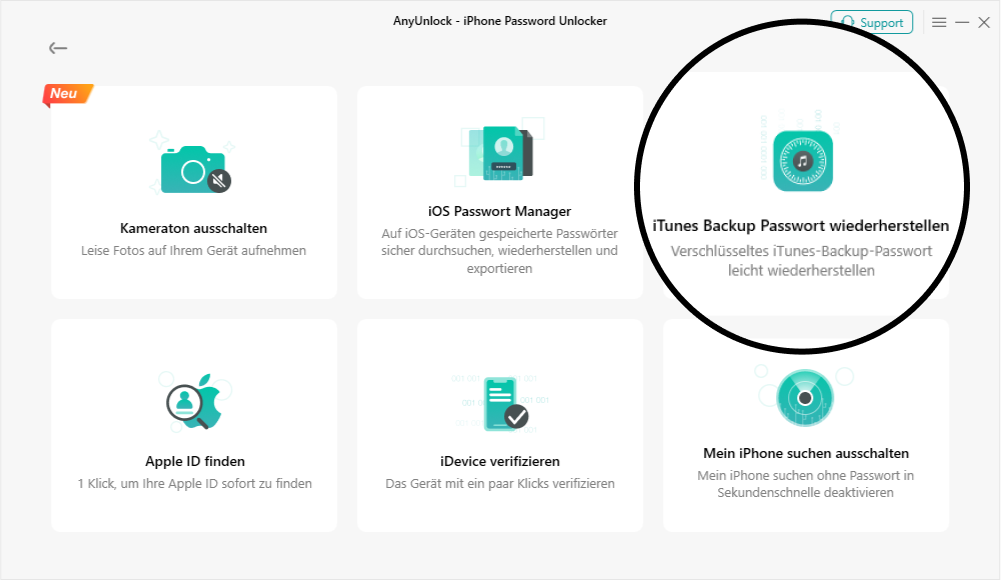The width and height of the screenshot is (1001, 580).
Task: Click '1 Klick, um Ihre Apple ID' description
Action: (x=195, y=484)
